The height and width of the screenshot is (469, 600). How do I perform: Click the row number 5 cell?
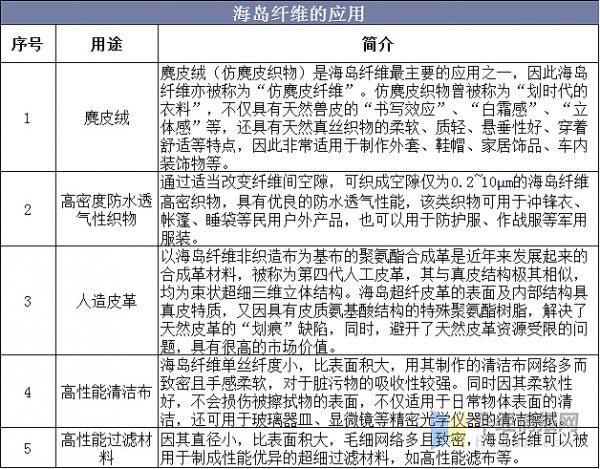(28, 448)
